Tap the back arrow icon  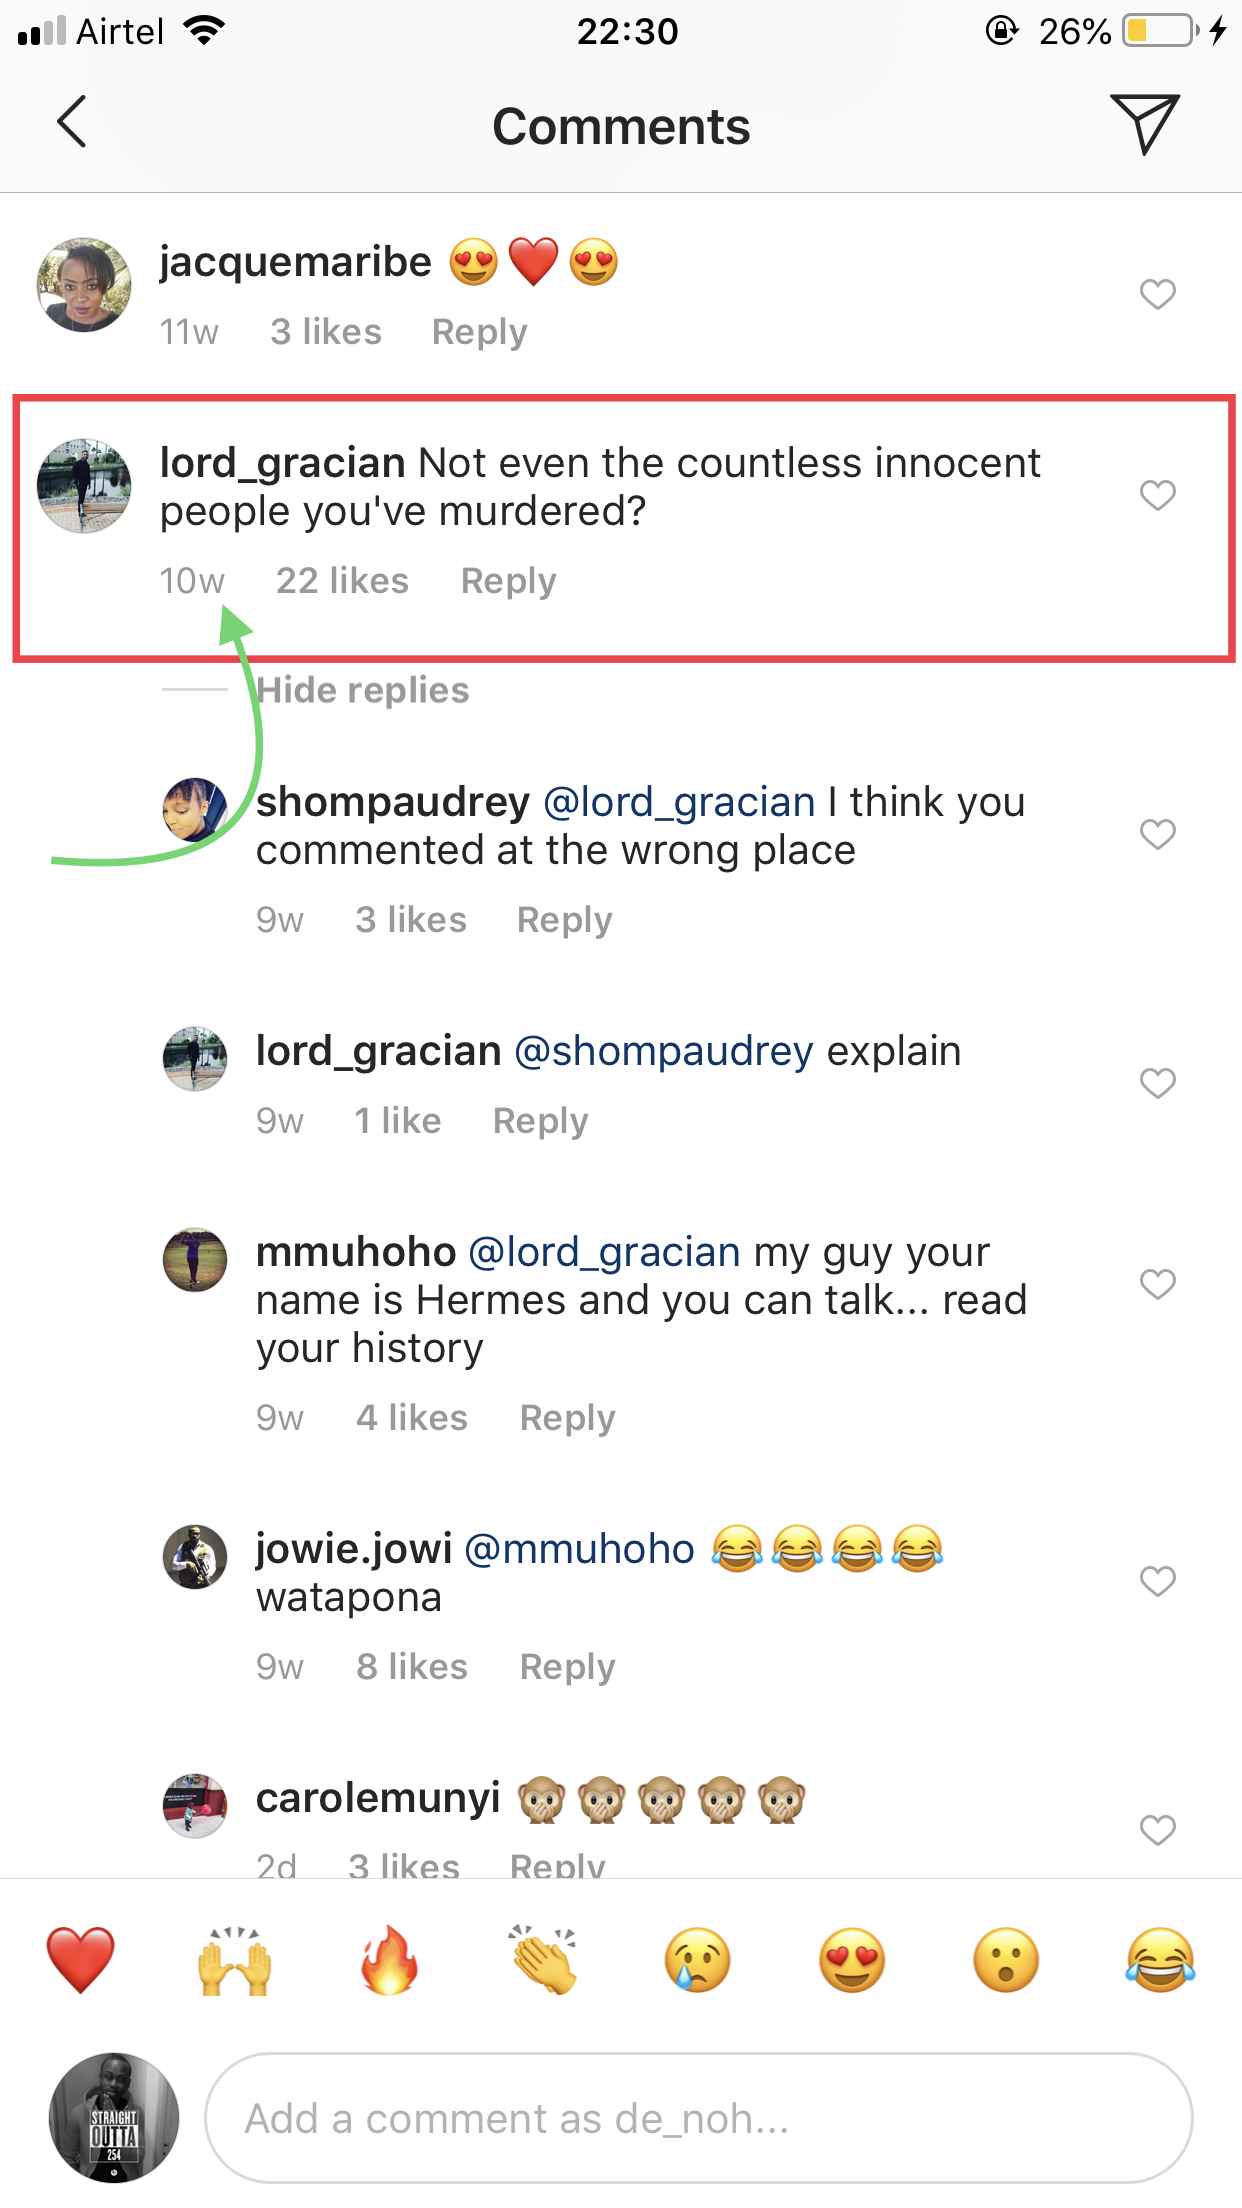tap(72, 123)
